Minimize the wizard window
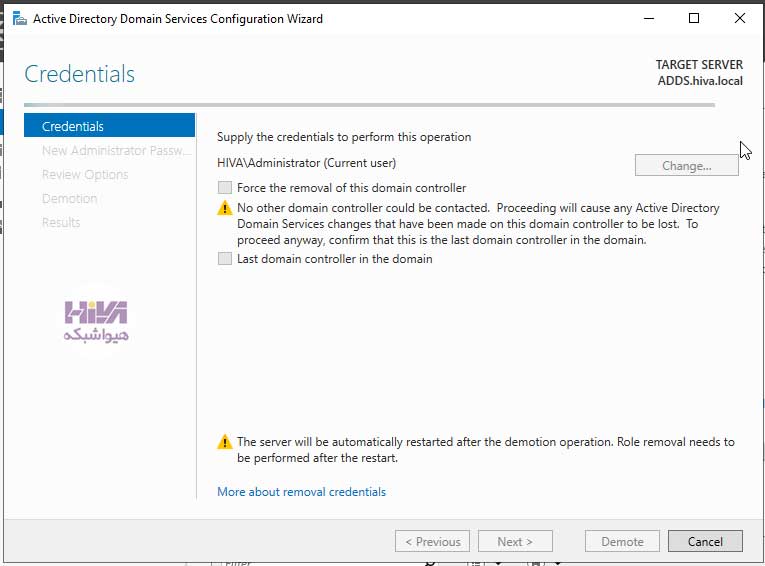 click(x=649, y=19)
